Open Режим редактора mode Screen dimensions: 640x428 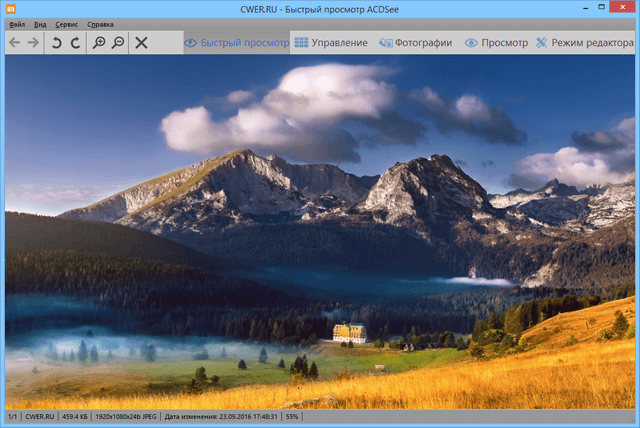pos(584,43)
